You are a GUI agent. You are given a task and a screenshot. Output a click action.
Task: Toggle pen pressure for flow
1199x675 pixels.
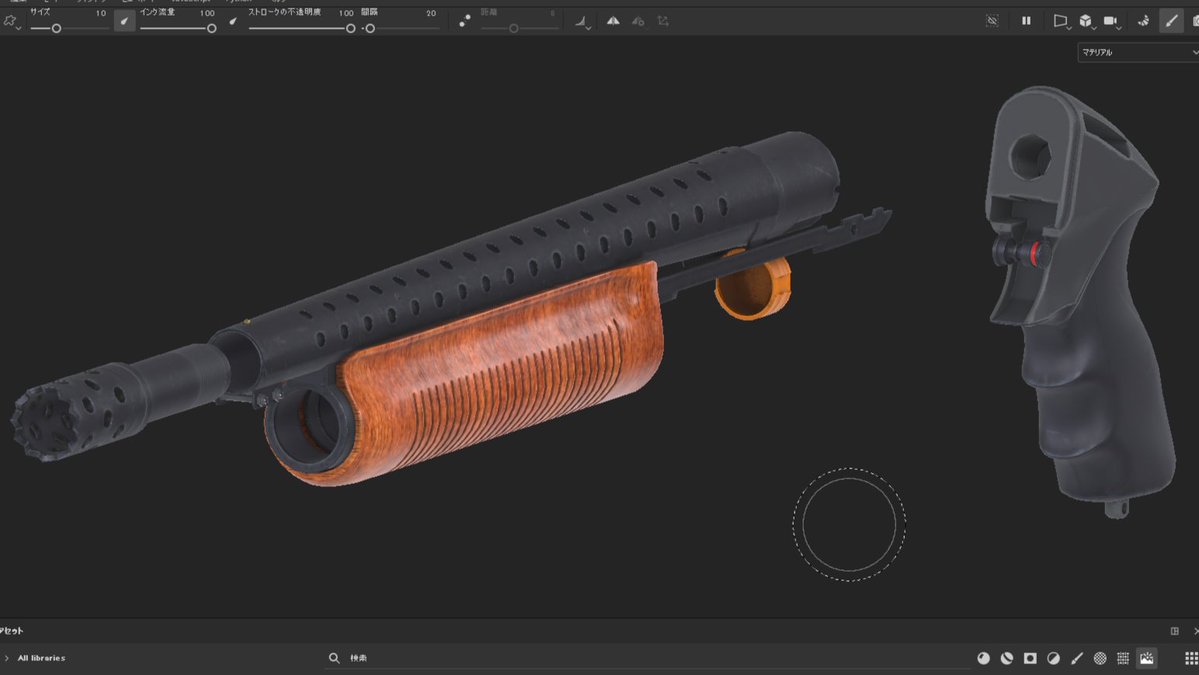tap(233, 21)
